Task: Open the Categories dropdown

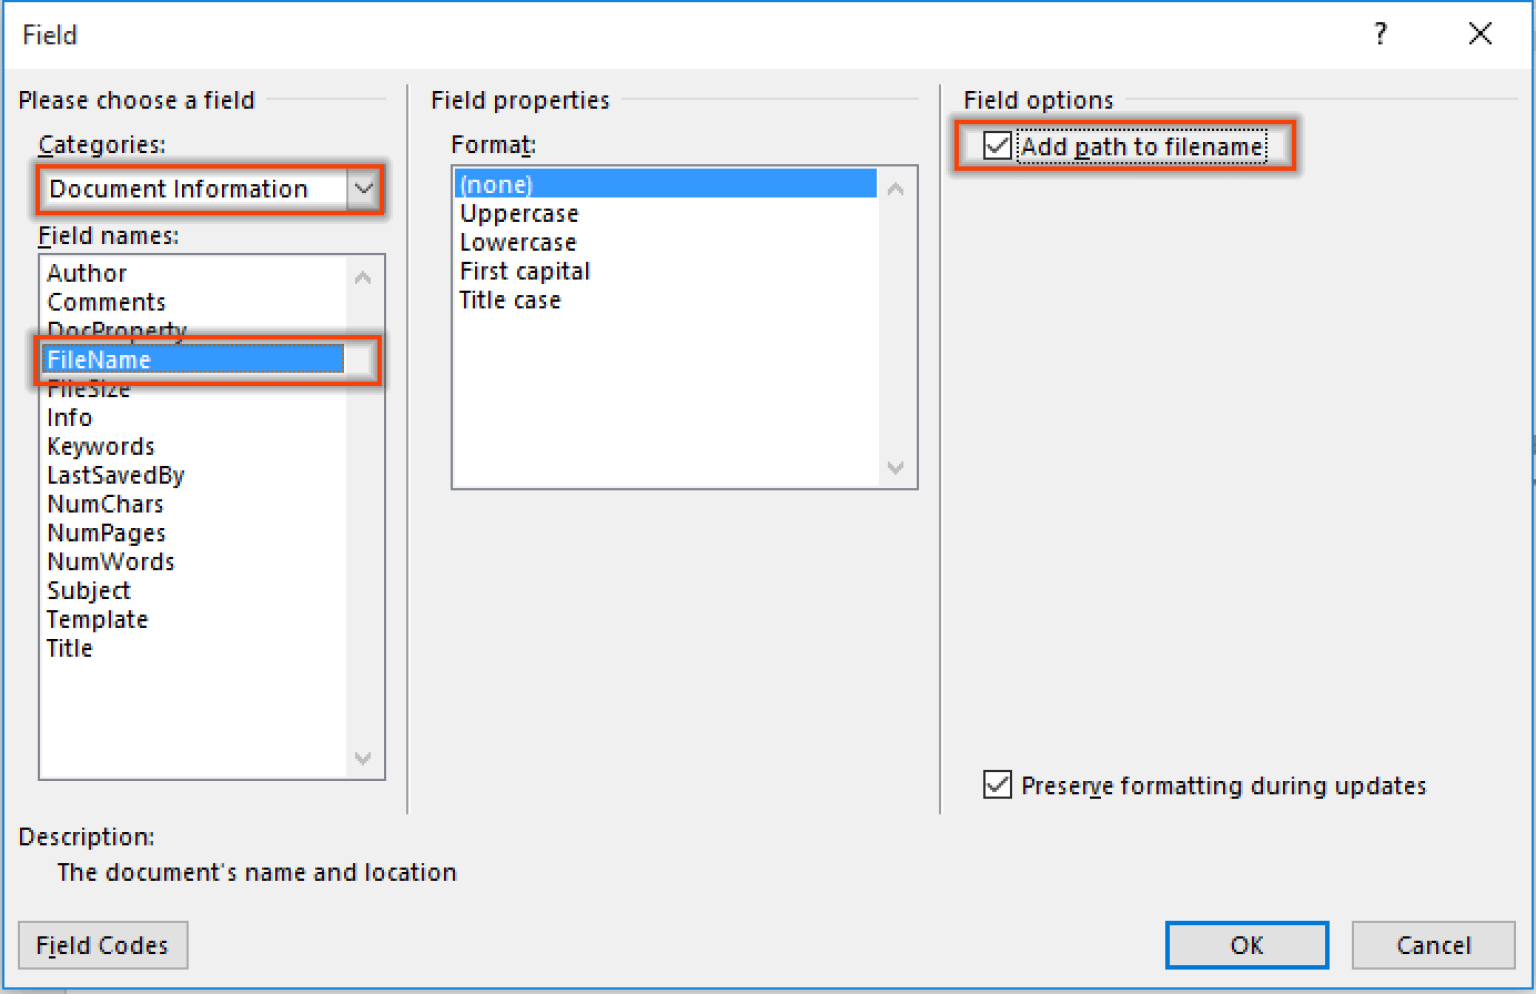Action: tap(362, 189)
